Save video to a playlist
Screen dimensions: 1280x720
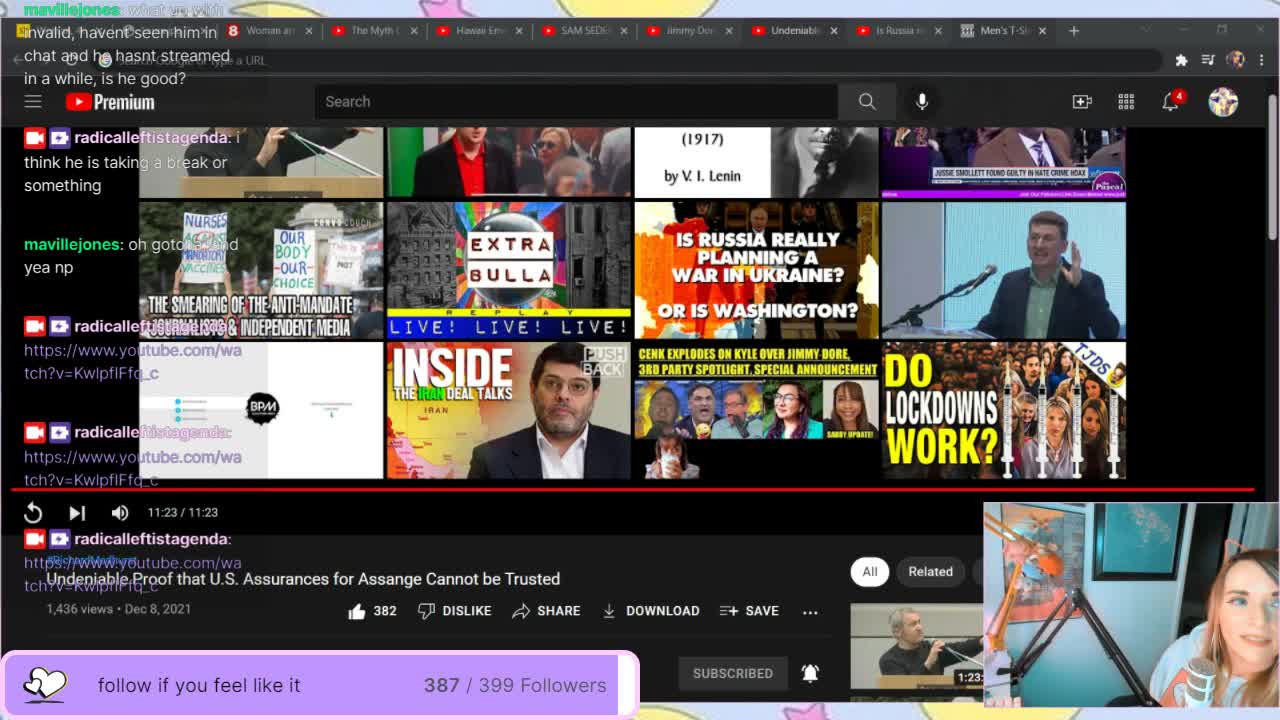pyautogui.click(x=749, y=610)
